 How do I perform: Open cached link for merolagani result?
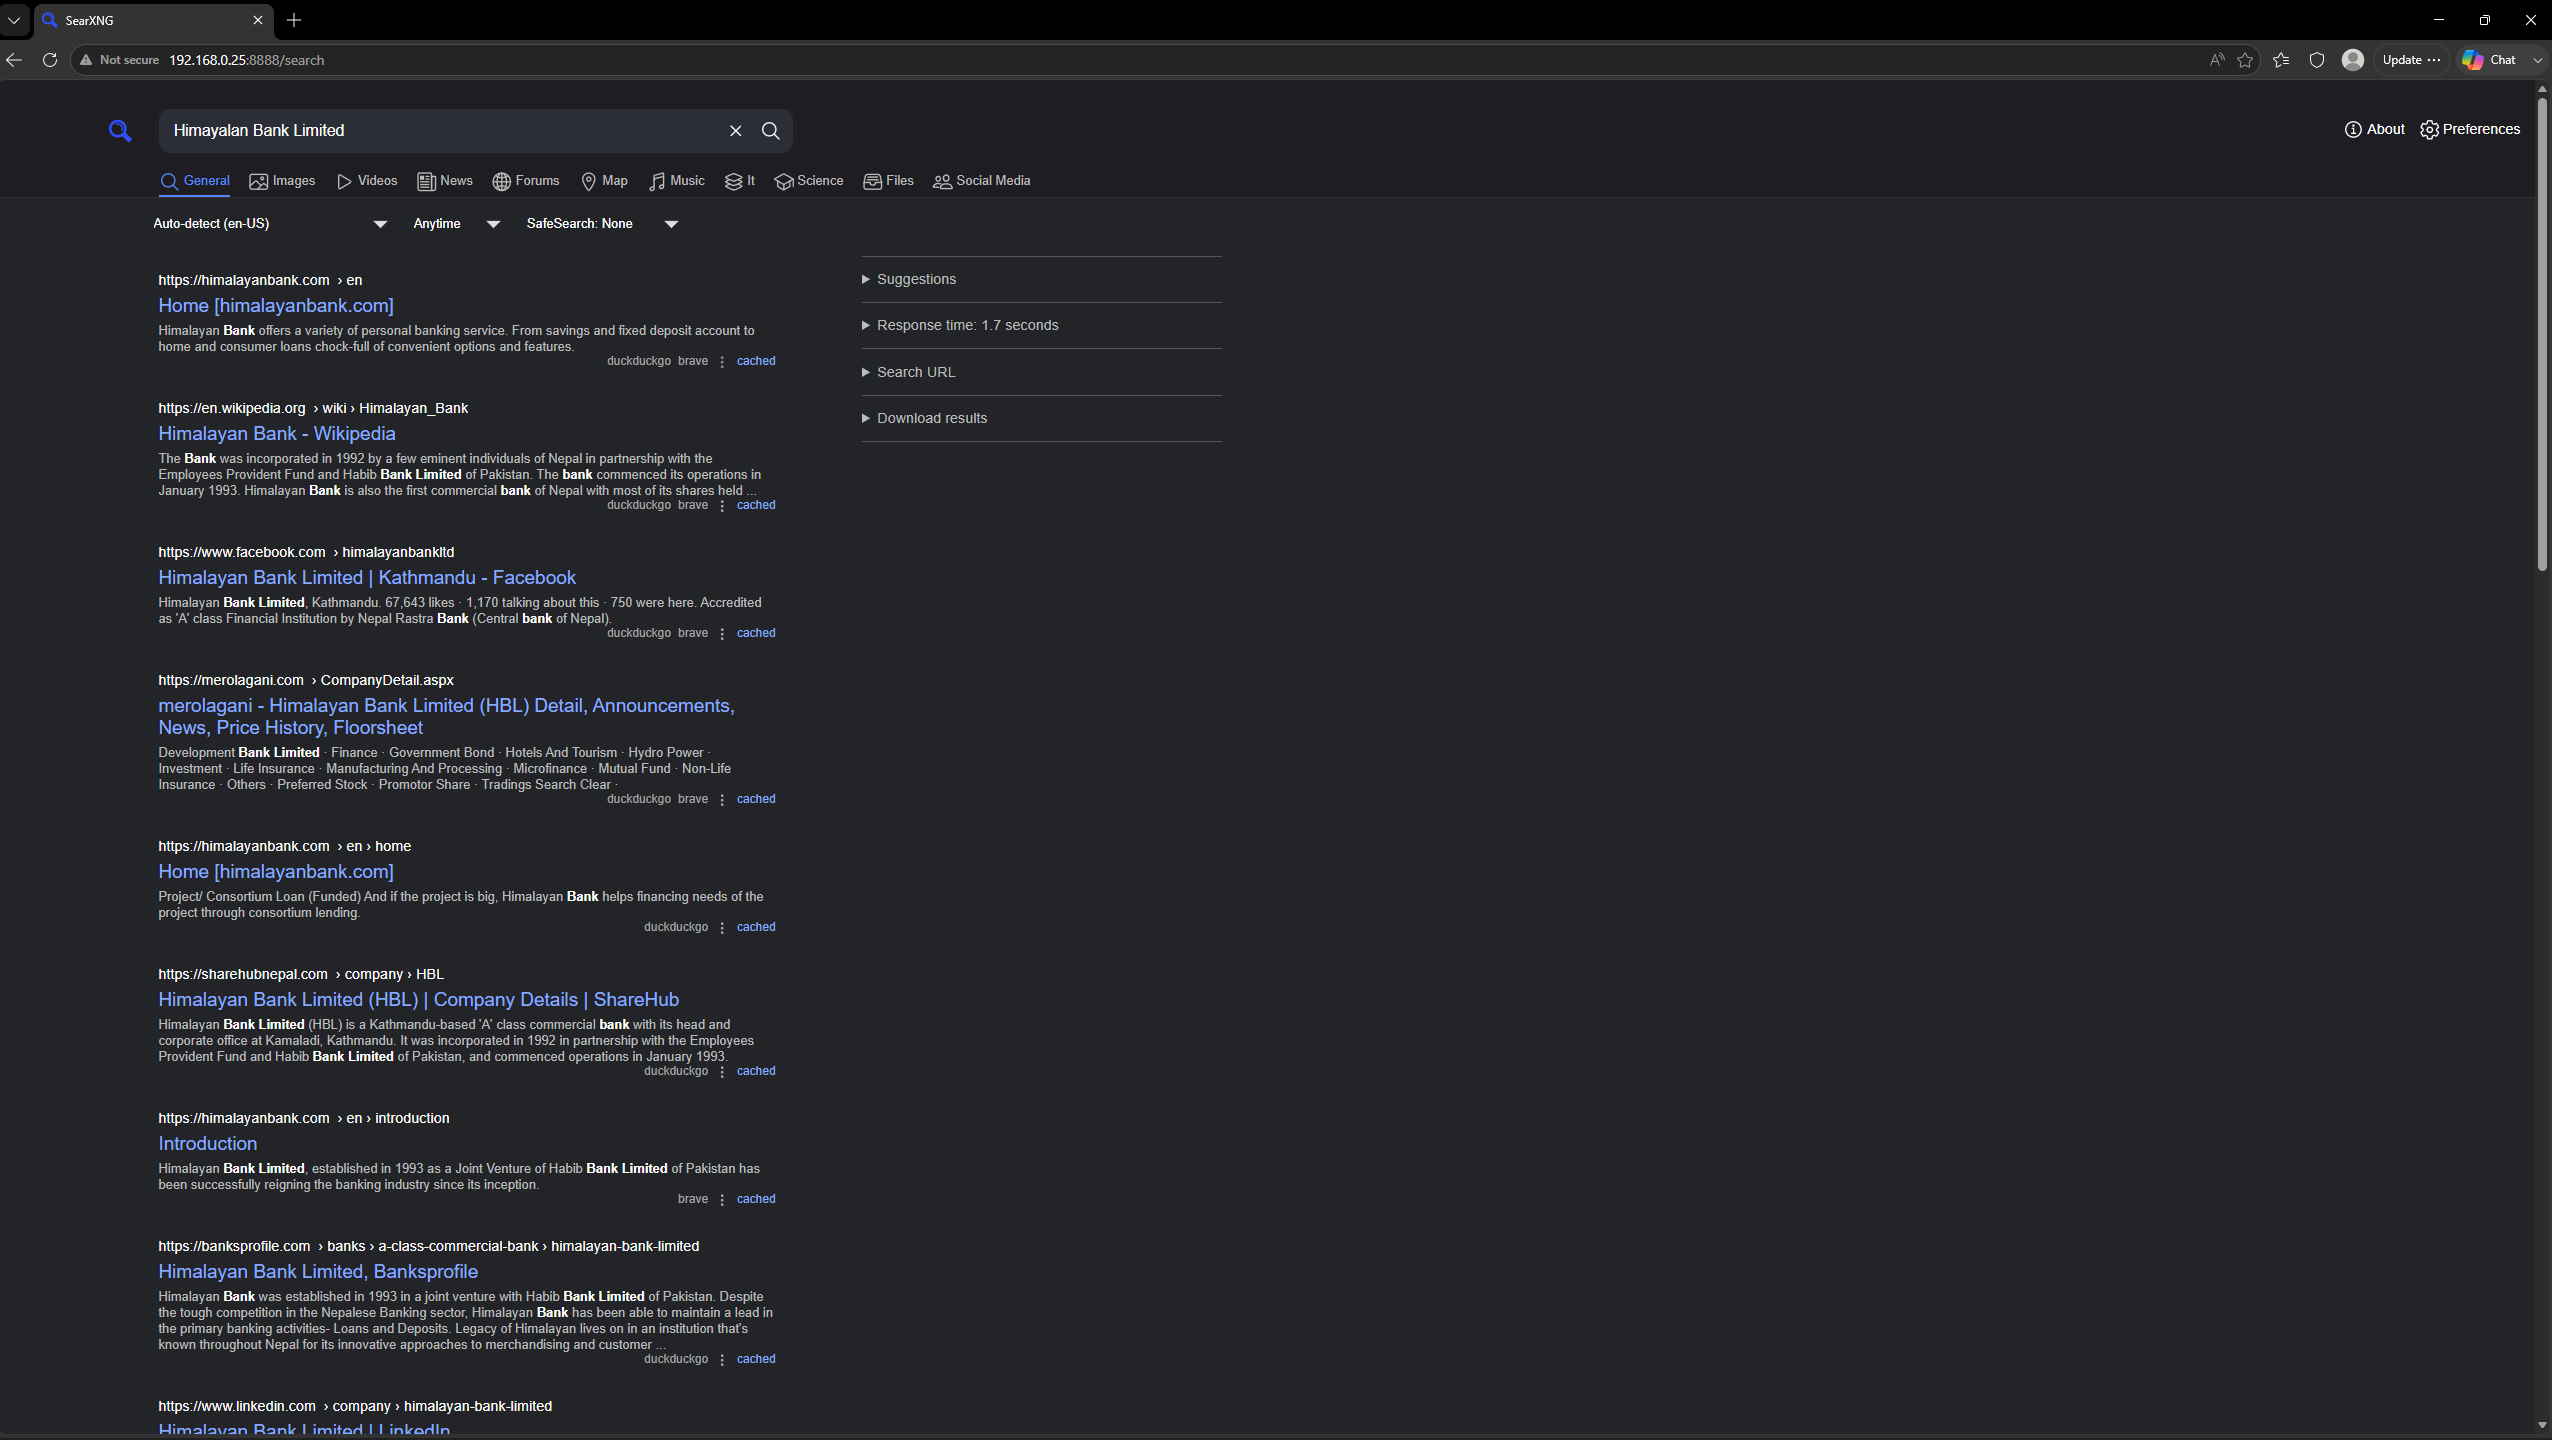coord(756,800)
